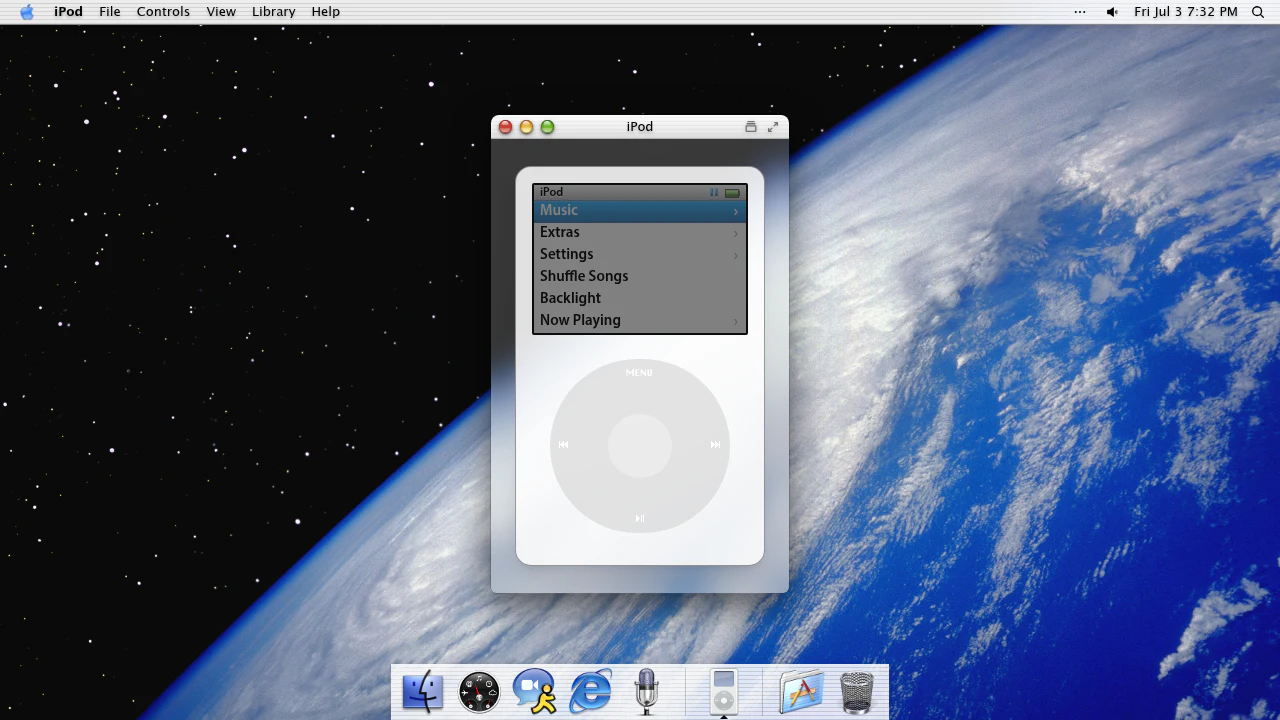
Task: Open Dashboard from the dock
Action: point(479,691)
